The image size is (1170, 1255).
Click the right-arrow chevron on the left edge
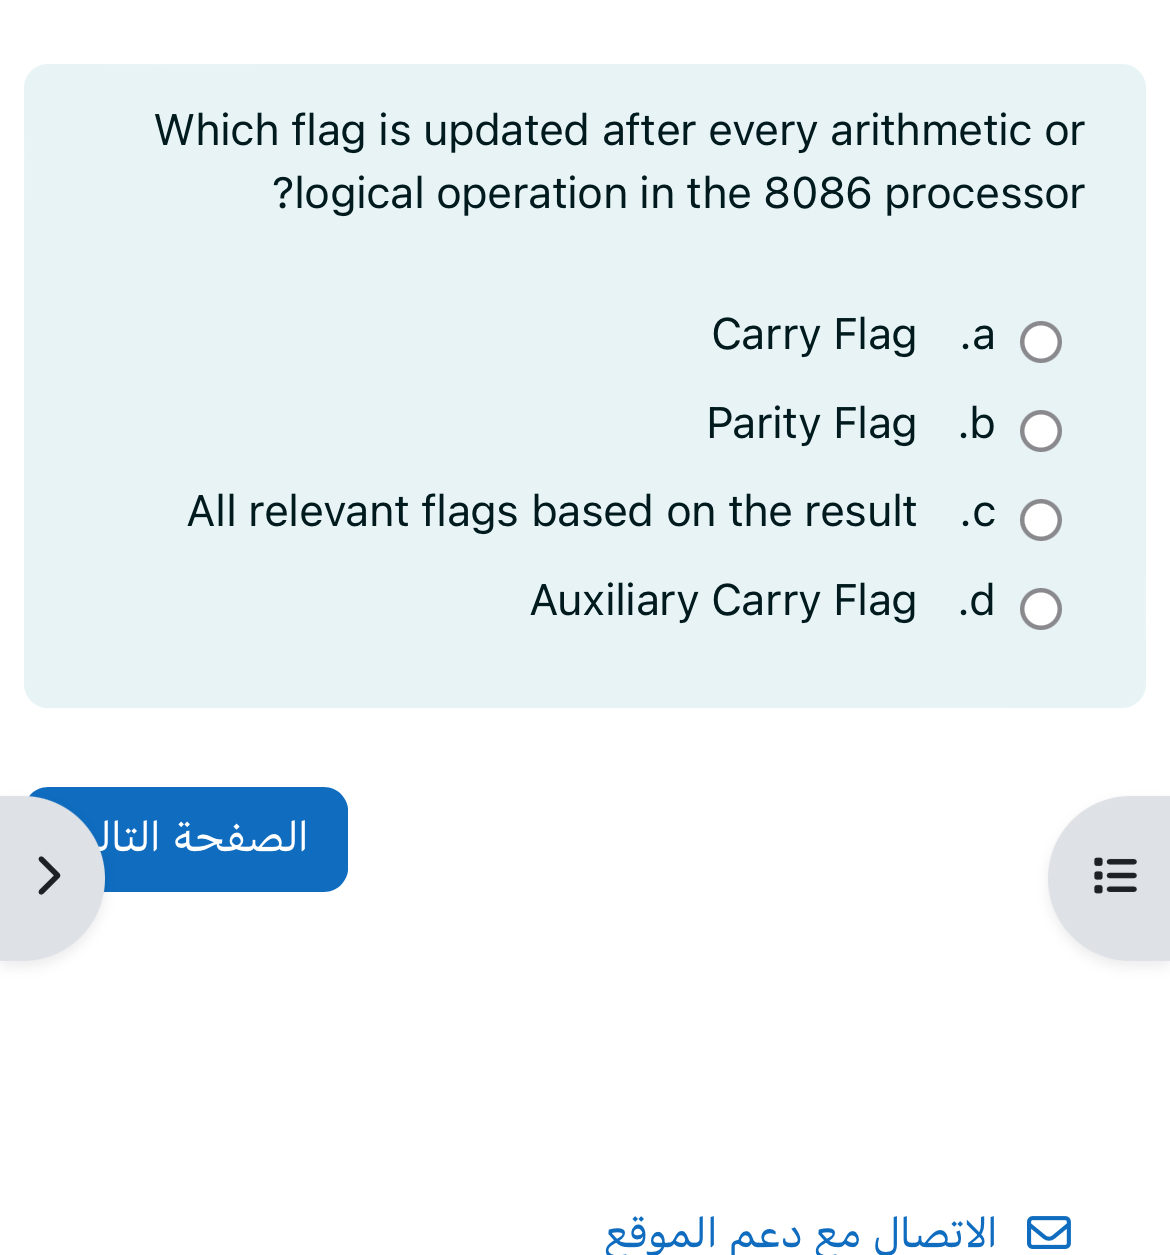47,876
